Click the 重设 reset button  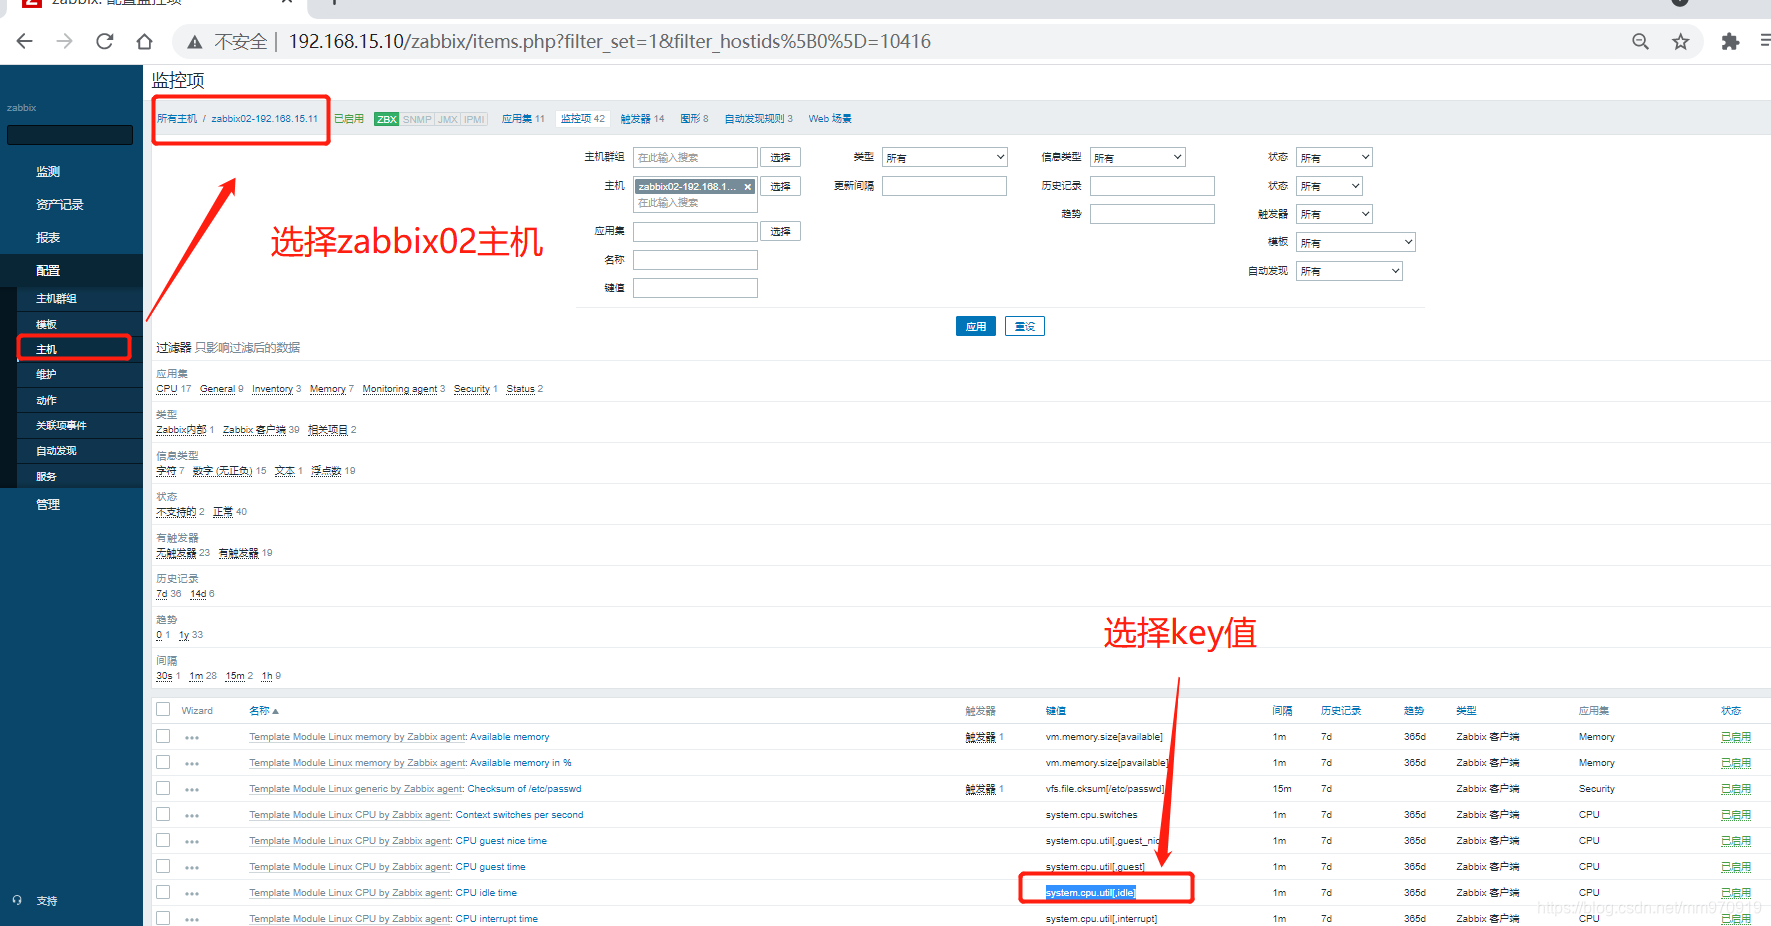click(x=1025, y=326)
